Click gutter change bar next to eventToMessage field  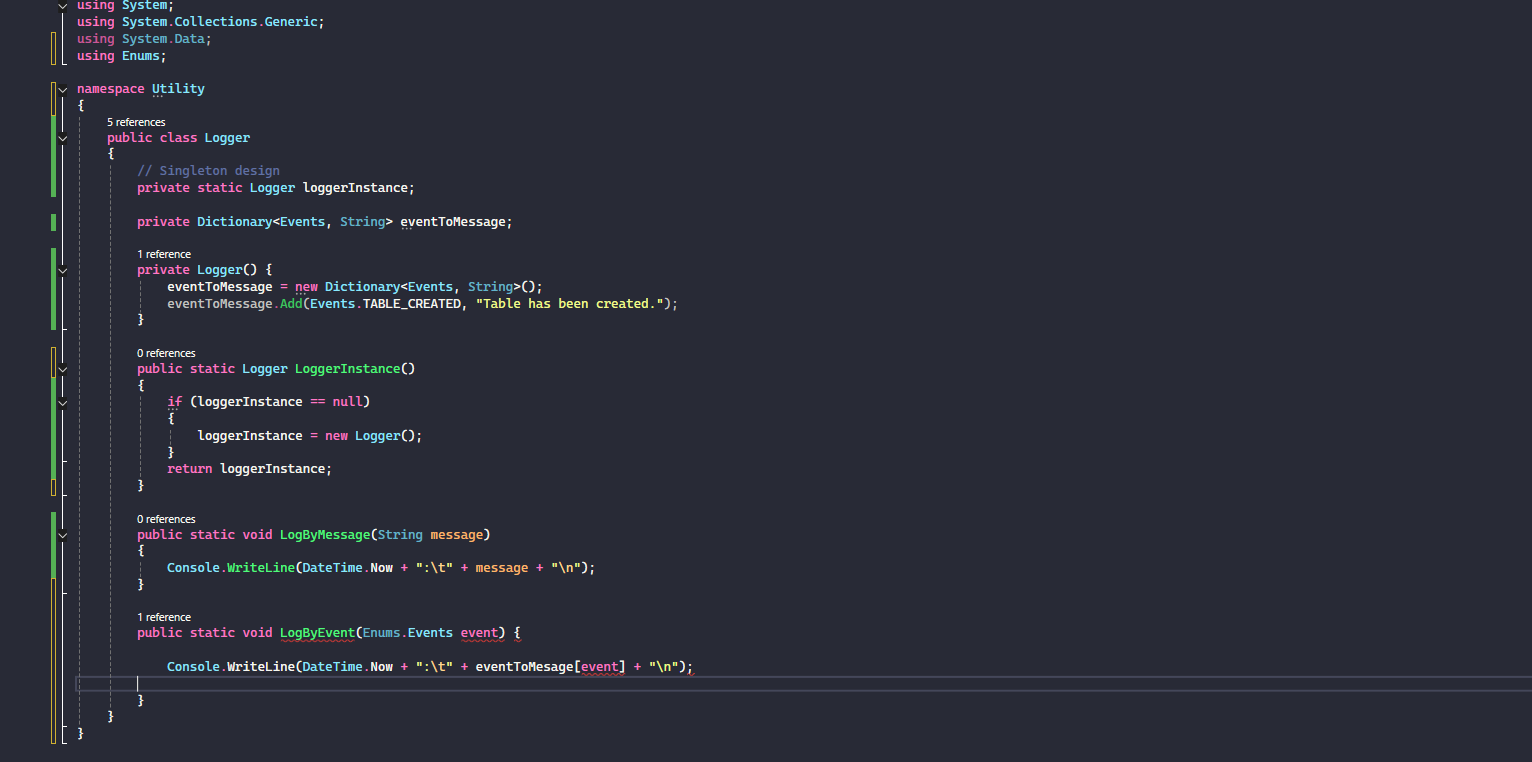(x=53, y=222)
